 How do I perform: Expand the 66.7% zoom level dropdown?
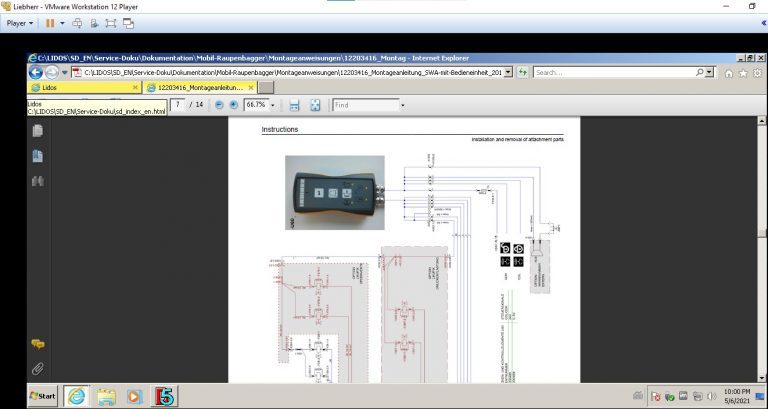(272, 105)
